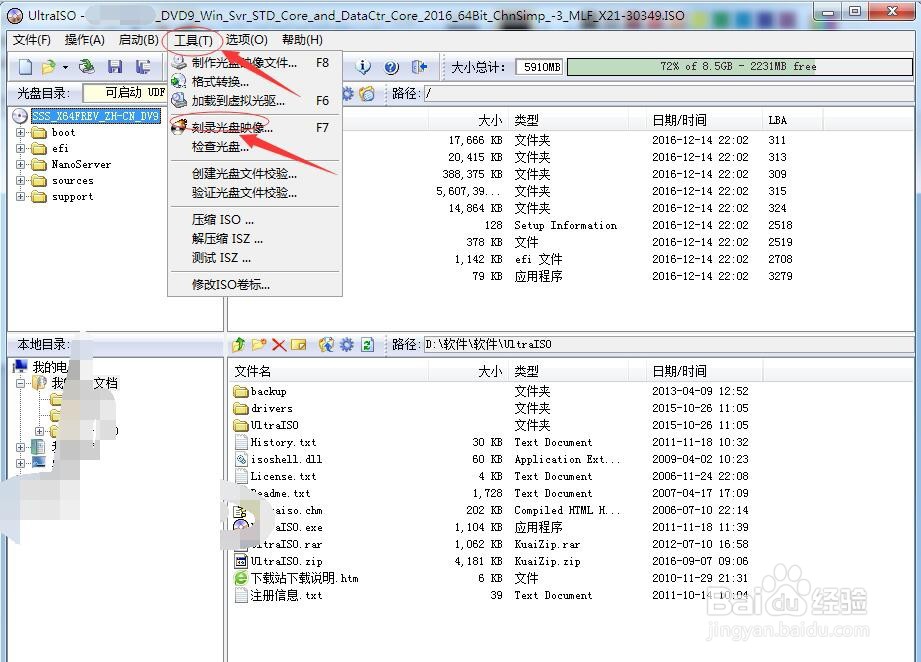
Task: Expand the boot folder in disc tree
Action: click(21, 133)
